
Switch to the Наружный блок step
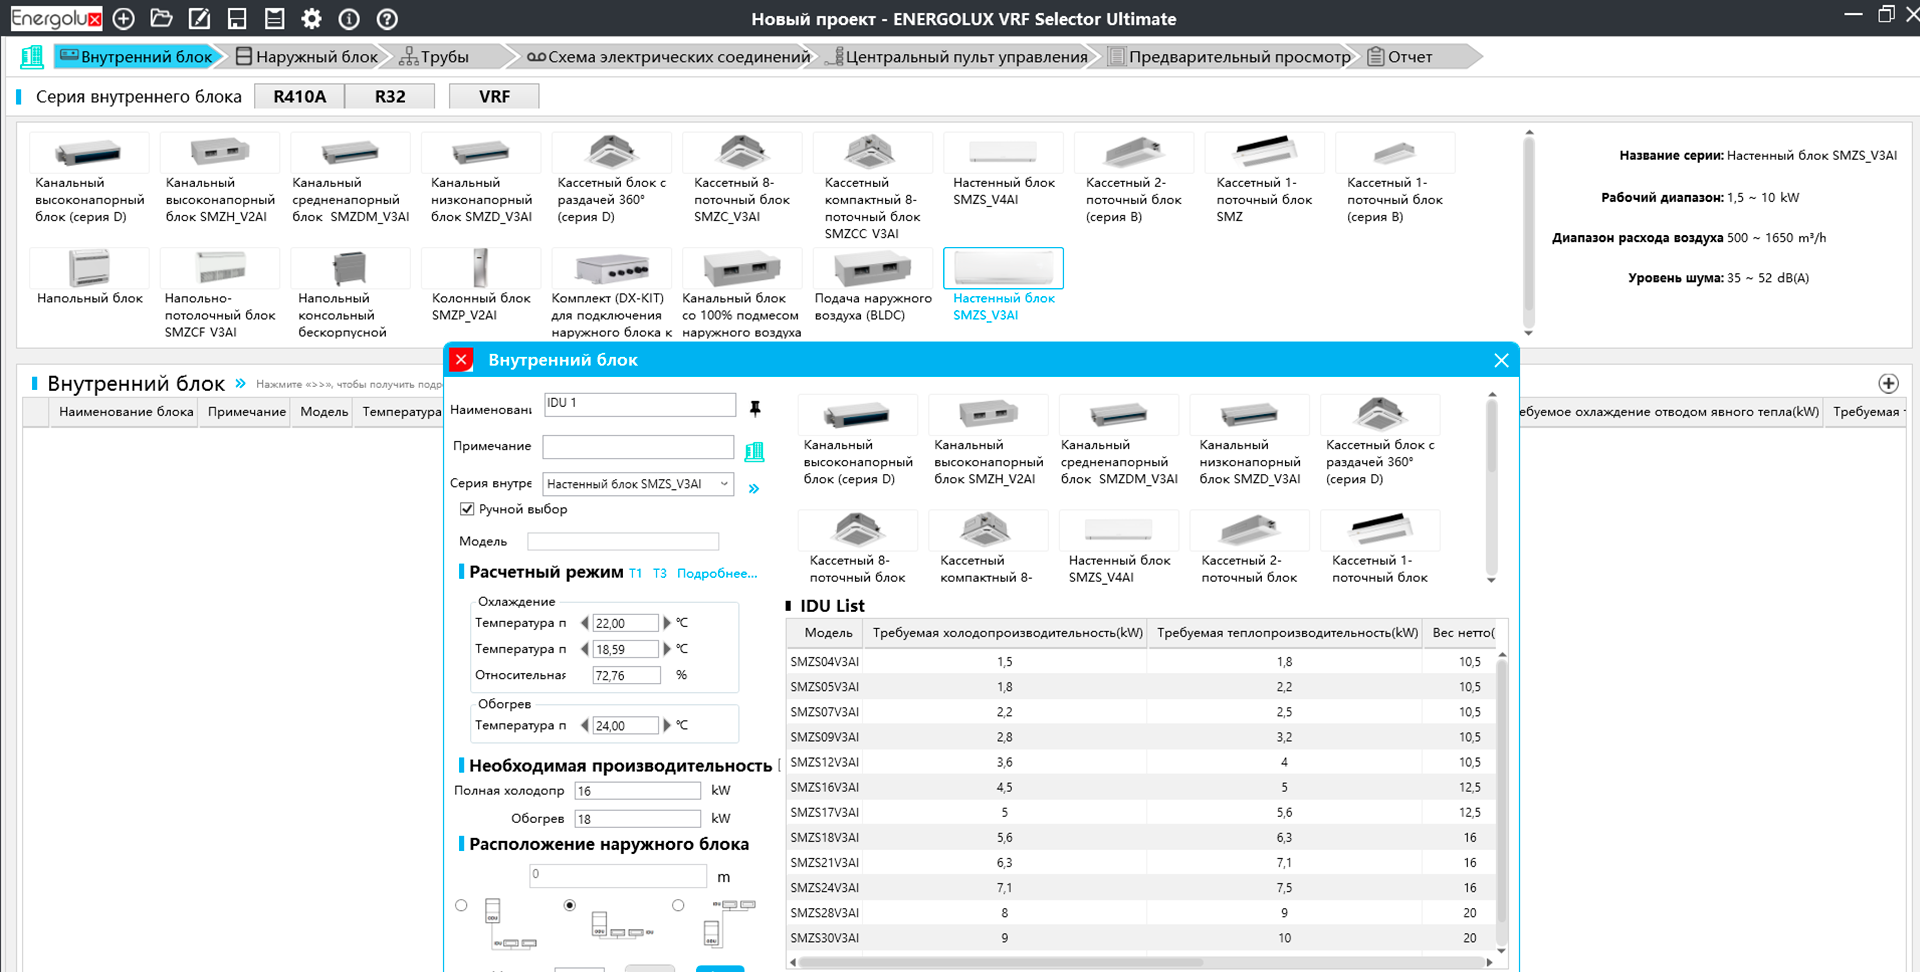click(307, 57)
